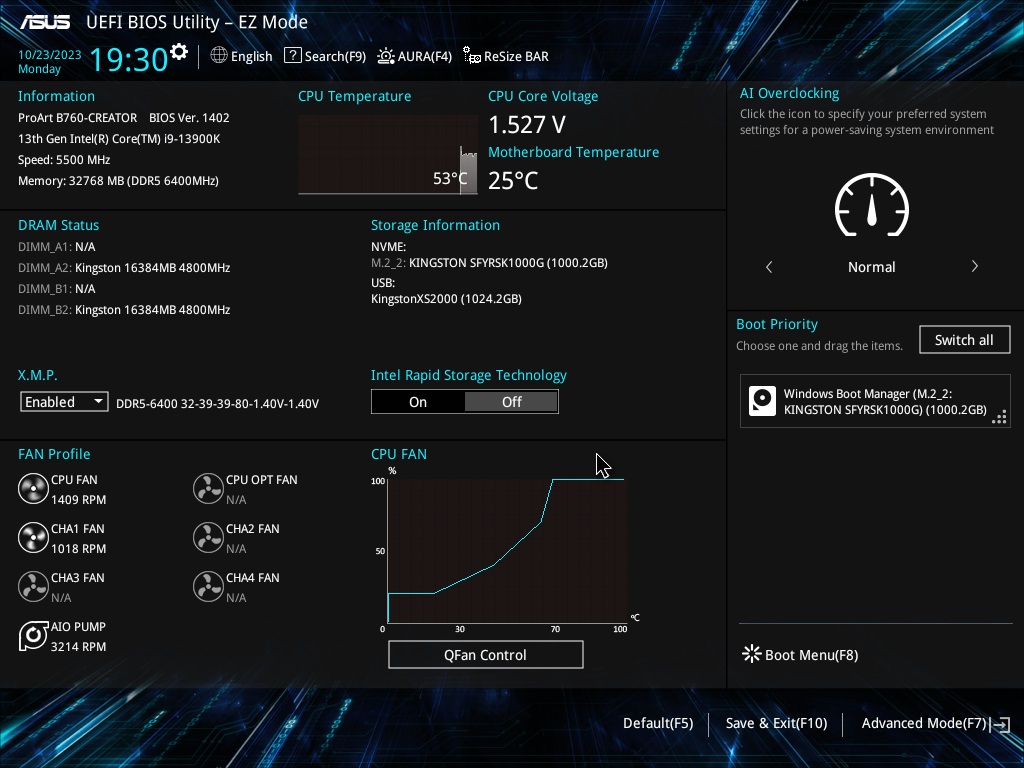Select the Windows Boot Manager boot entry
The height and width of the screenshot is (768, 1024).
(x=875, y=401)
